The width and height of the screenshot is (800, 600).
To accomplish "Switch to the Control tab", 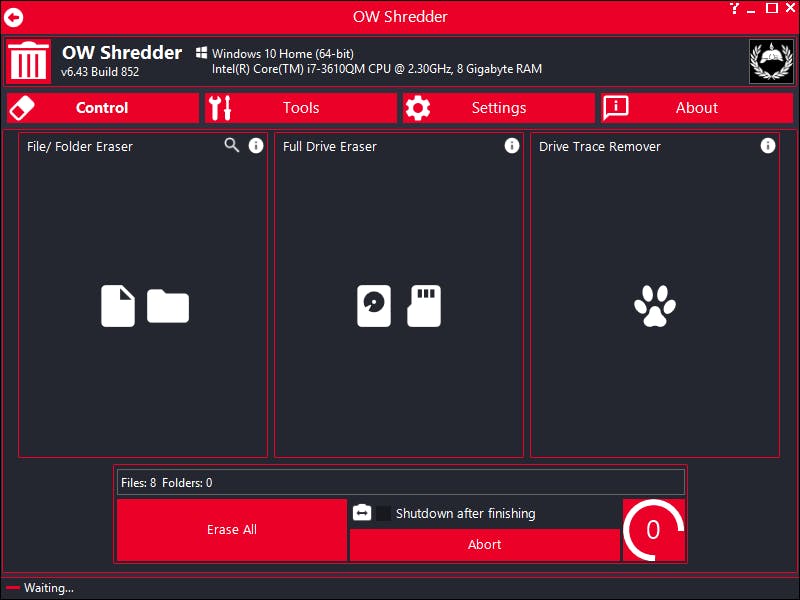I will [x=103, y=108].
